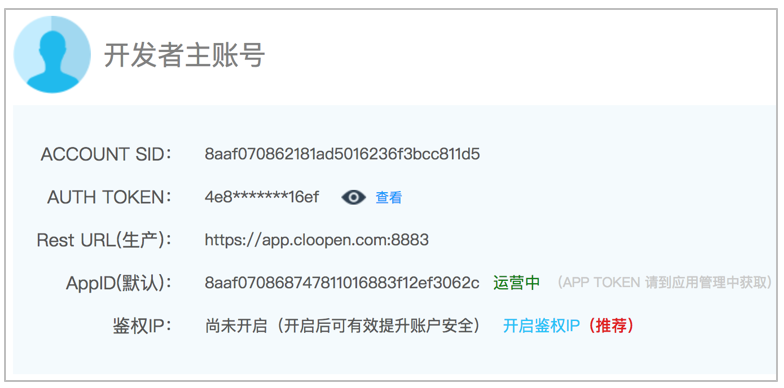
Task: Click the Rest URL https://app.cloopen.com:8883
Action: 316,240
